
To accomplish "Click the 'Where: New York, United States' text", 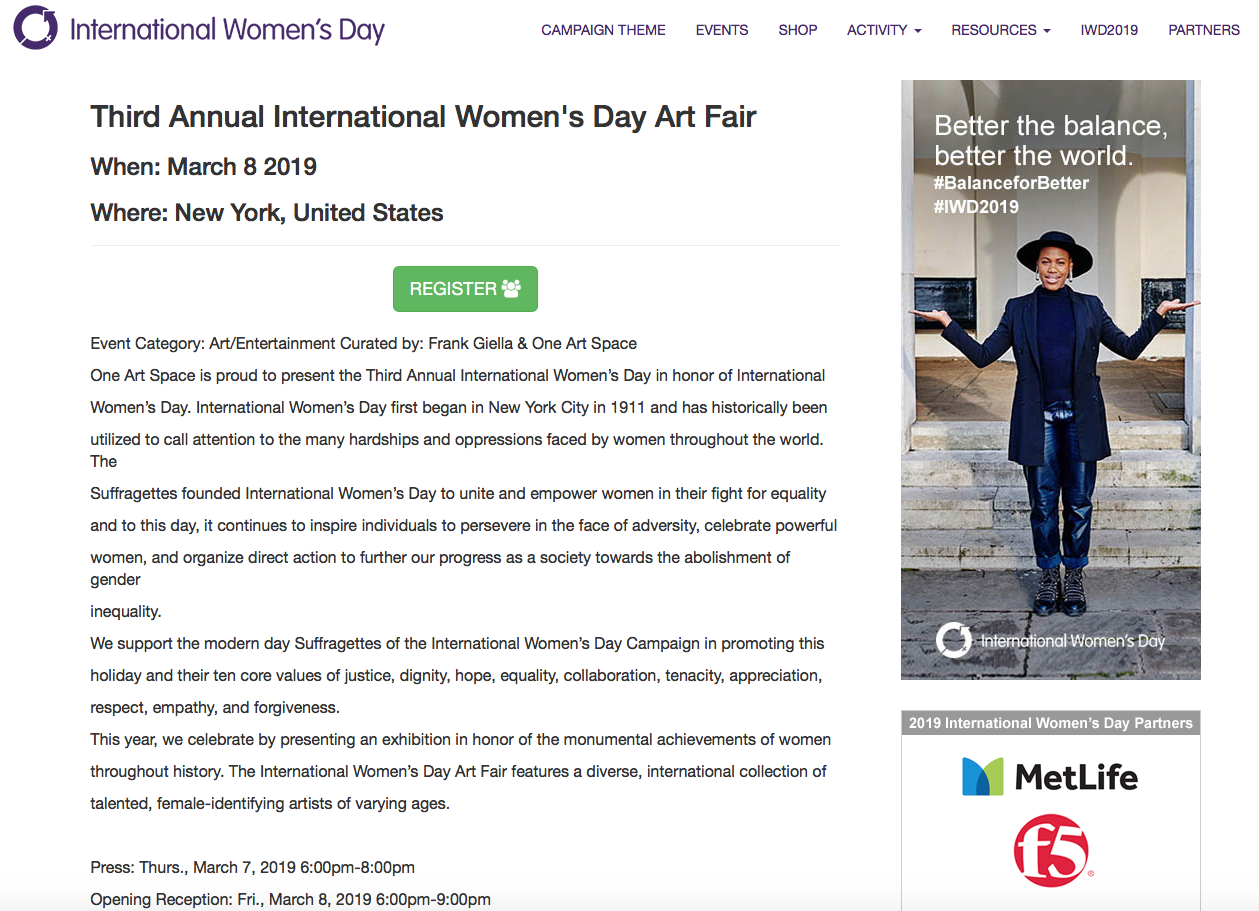I will 267,213.
